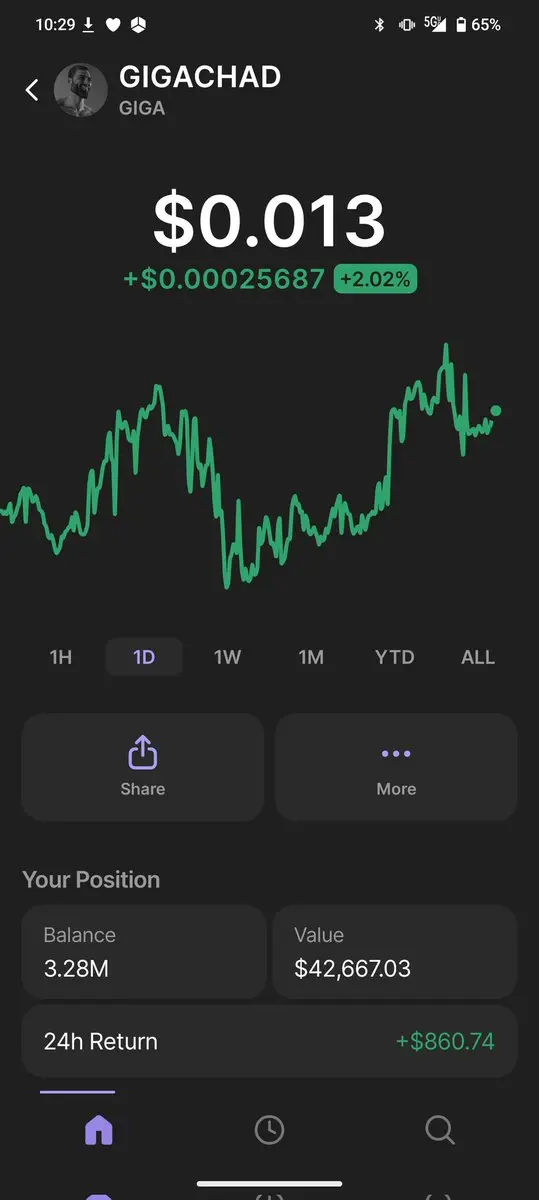Tap the Share upload icon
Viewport: 539px width, 1200px height.
click(x=143, y=753)
